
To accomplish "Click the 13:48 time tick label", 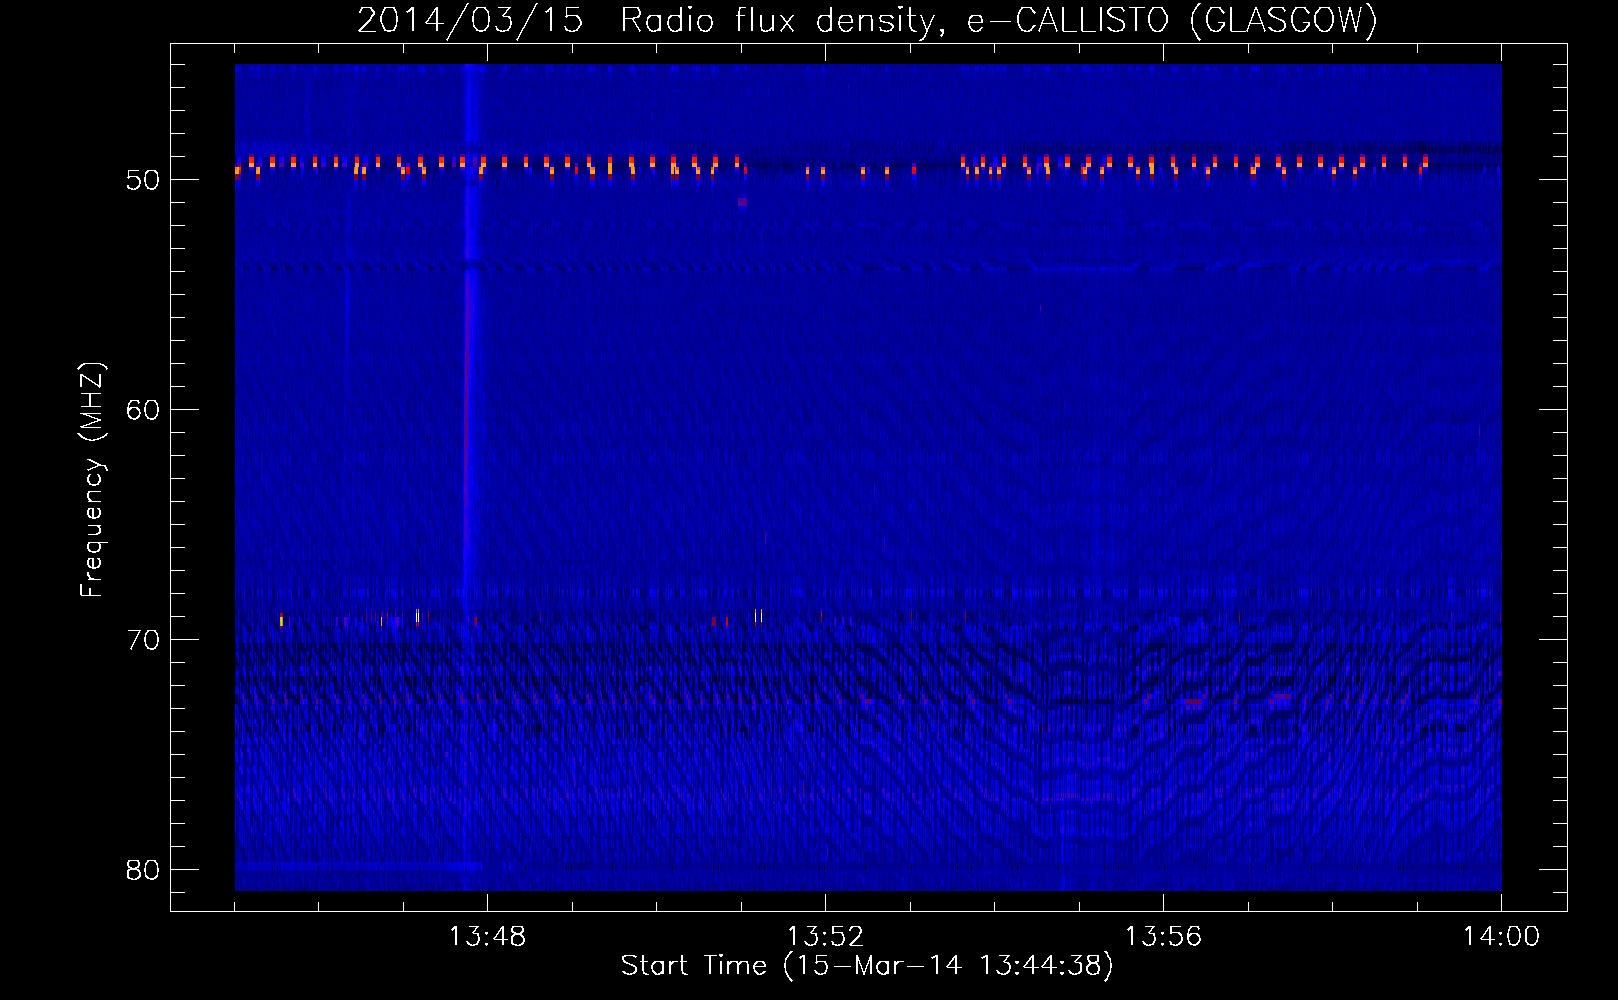I will [487, 937].
